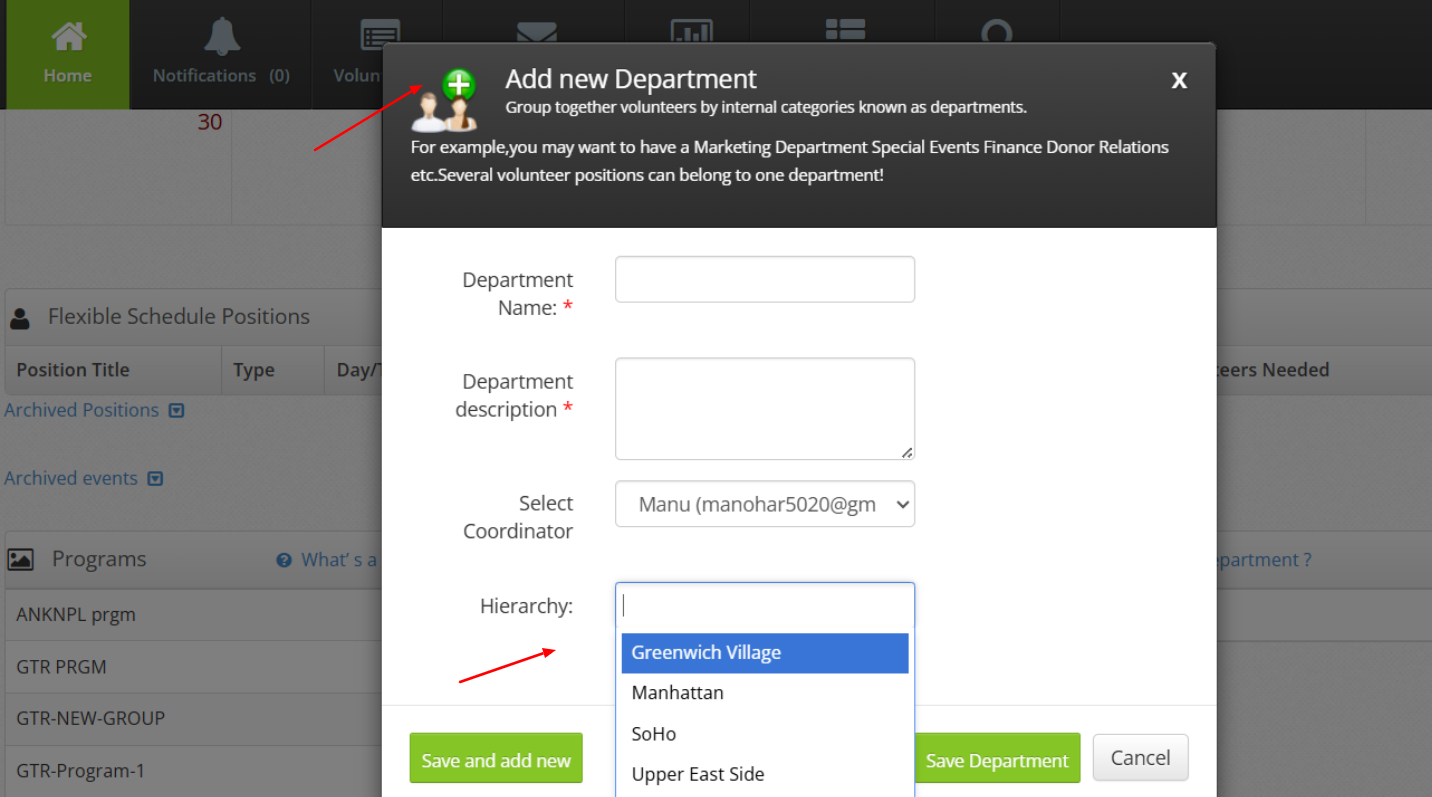1432x797 pixels.
Task: Expand the Archived events arrow
Action: [155, 479]
